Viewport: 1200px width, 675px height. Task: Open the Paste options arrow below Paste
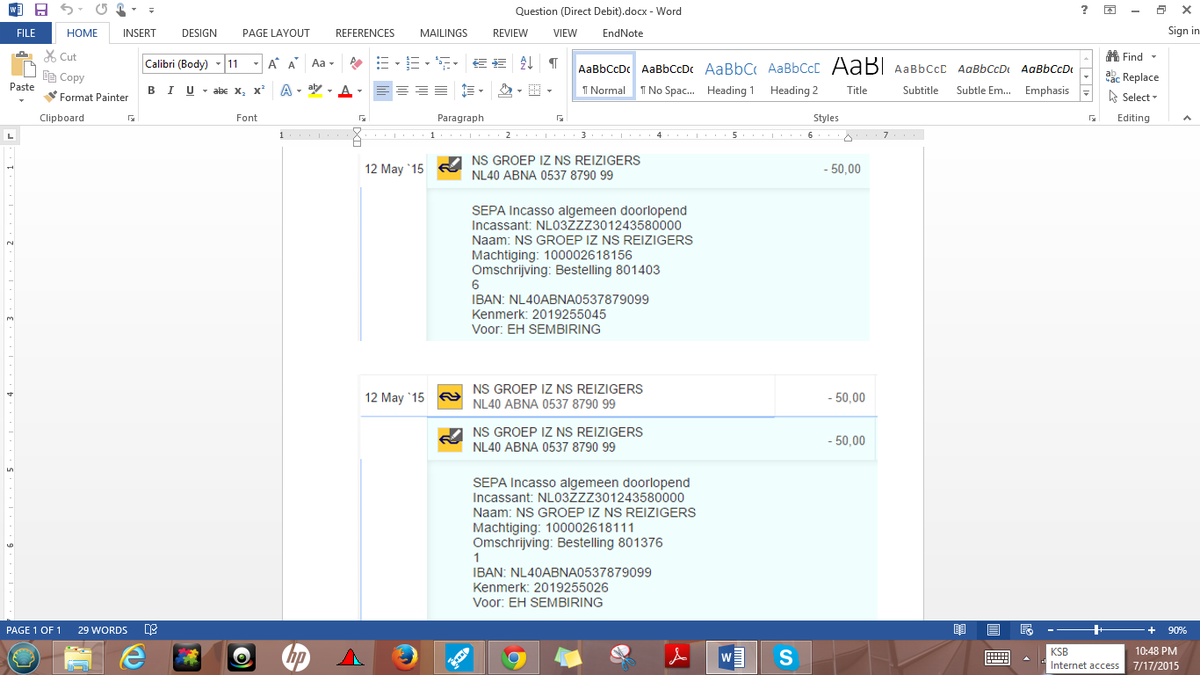coord(21,100)
